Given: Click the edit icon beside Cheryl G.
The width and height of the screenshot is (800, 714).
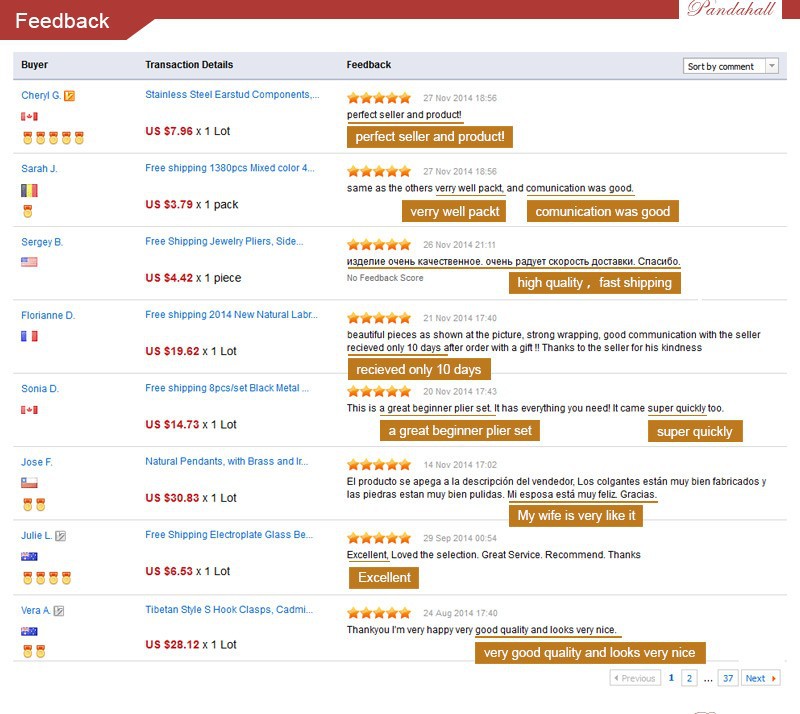Looking at the screenshot, I should click(70, 96).
